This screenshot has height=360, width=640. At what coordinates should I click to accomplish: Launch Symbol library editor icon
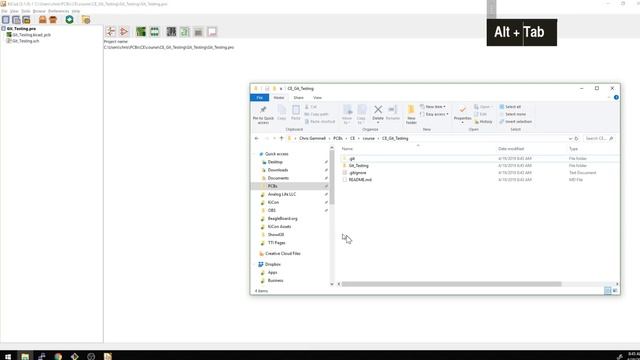click(124, 31)
